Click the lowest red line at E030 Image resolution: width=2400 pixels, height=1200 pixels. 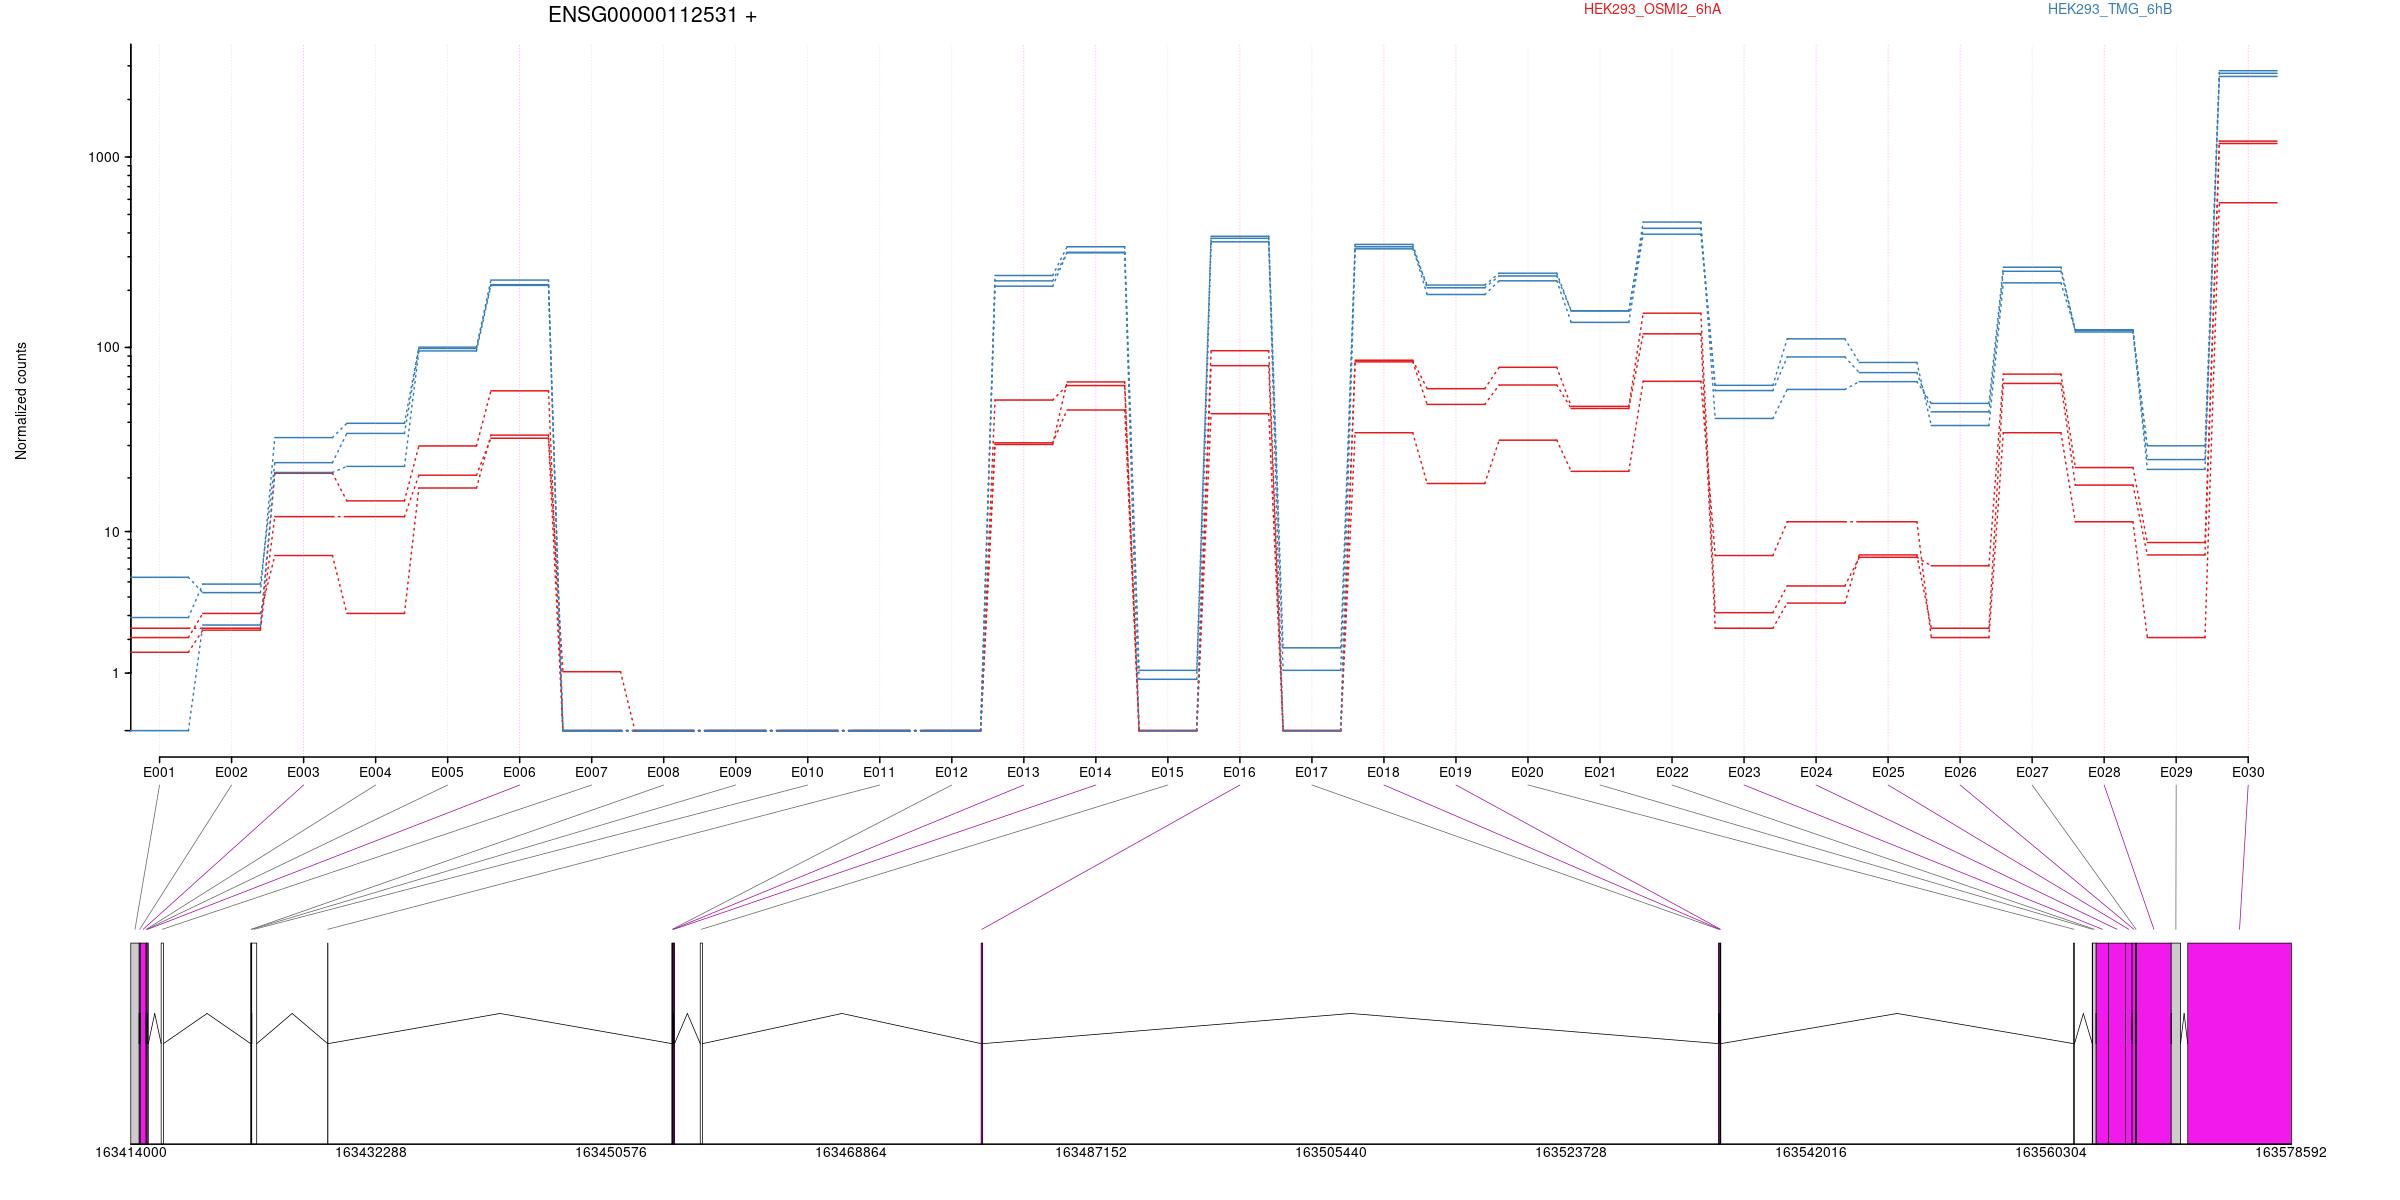coord(2248,203)
